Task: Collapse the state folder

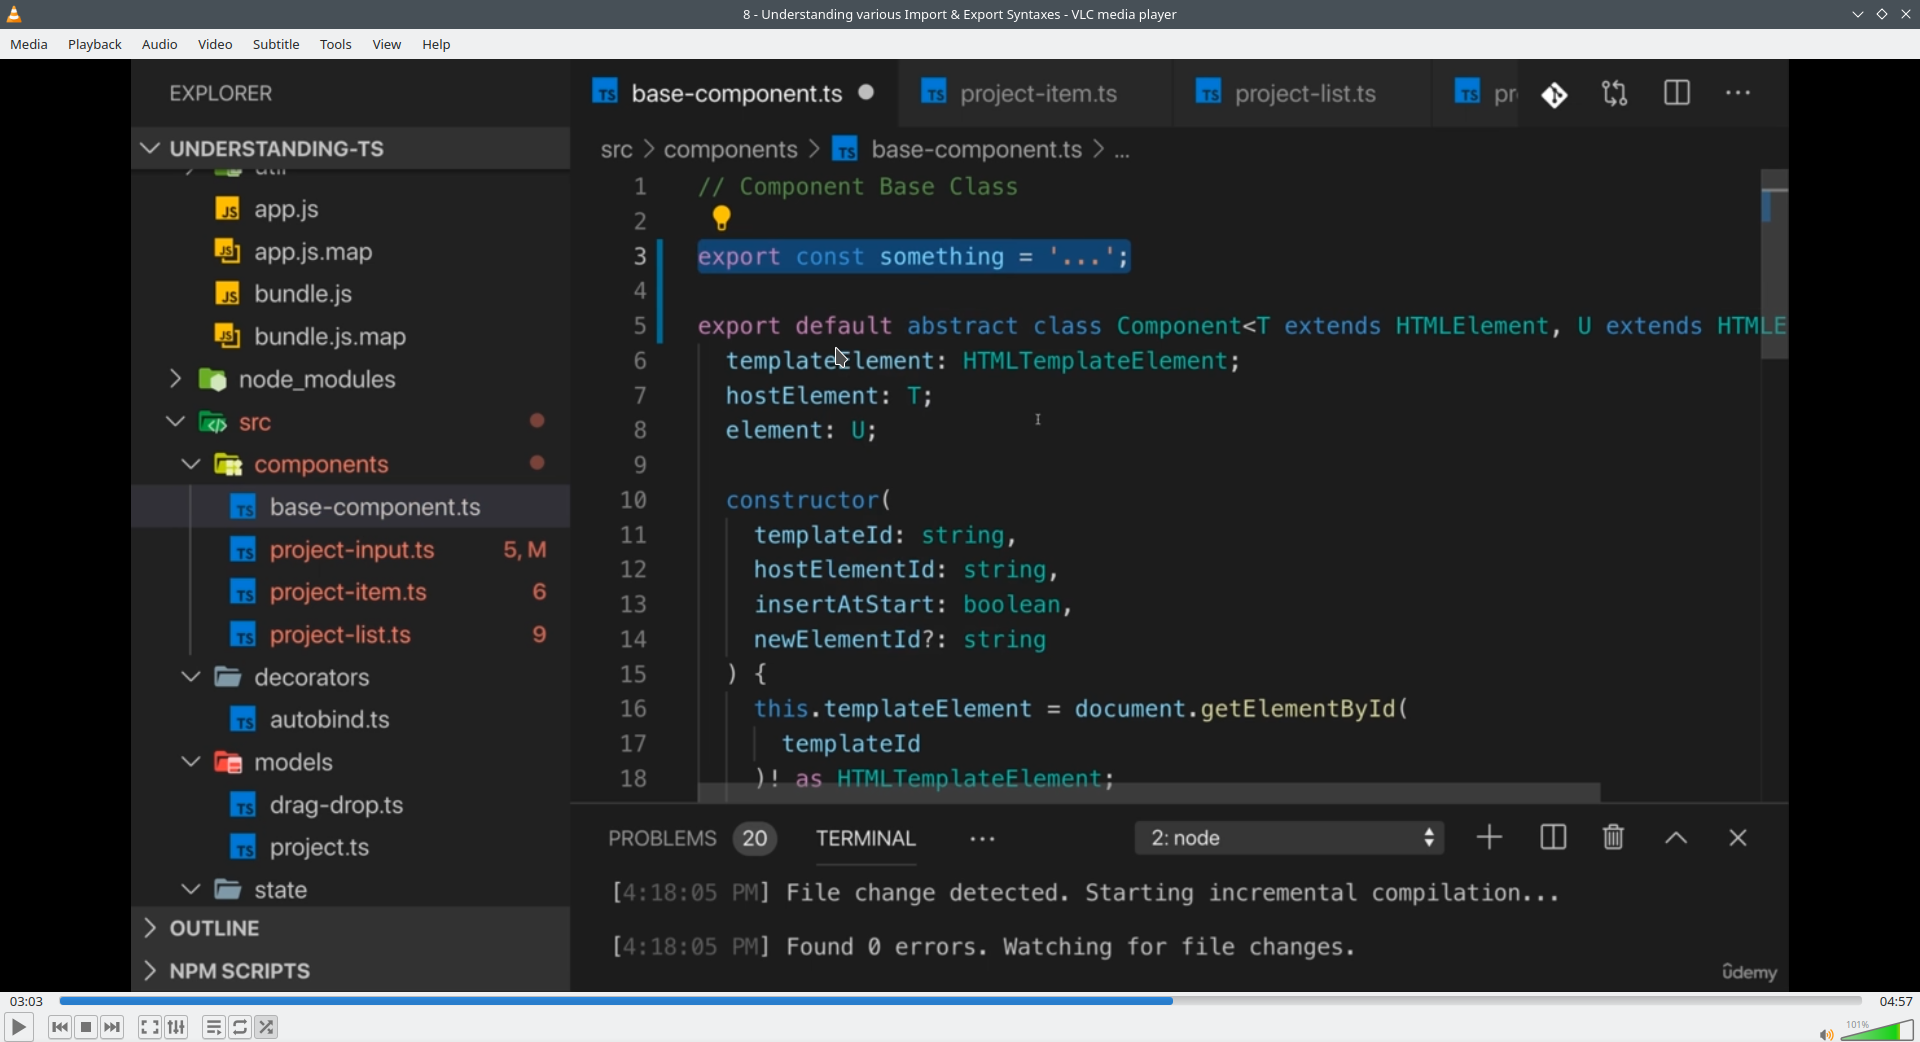Action: [x=191, y=889]
